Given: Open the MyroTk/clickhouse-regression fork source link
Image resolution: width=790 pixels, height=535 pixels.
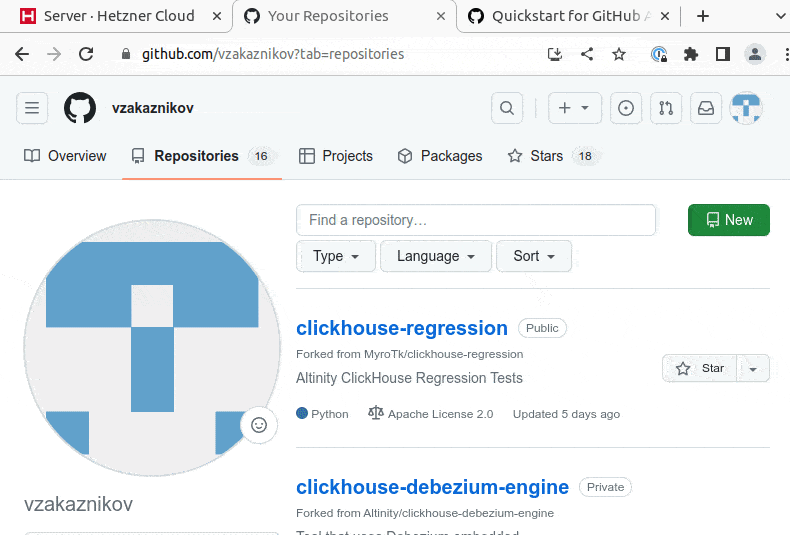Looking at the screenshot, I should point(443,354).
